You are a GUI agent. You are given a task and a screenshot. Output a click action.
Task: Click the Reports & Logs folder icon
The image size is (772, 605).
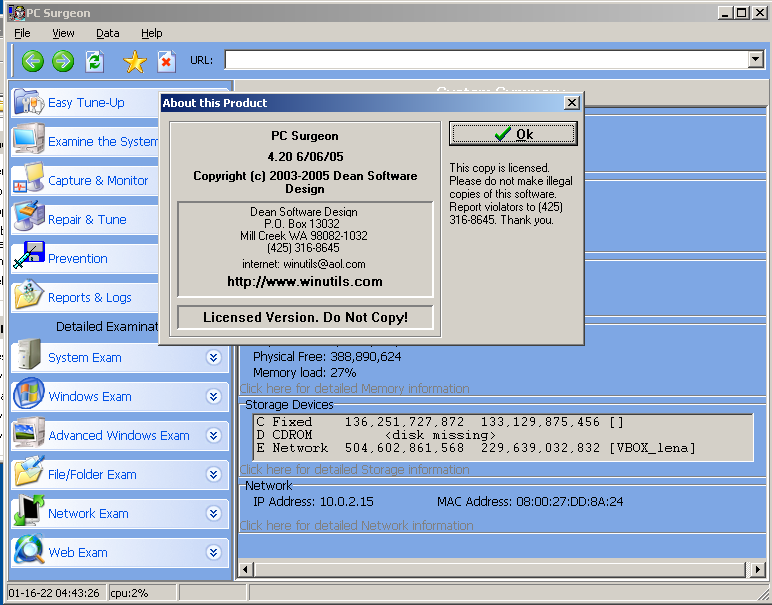[x=29, y=295]
